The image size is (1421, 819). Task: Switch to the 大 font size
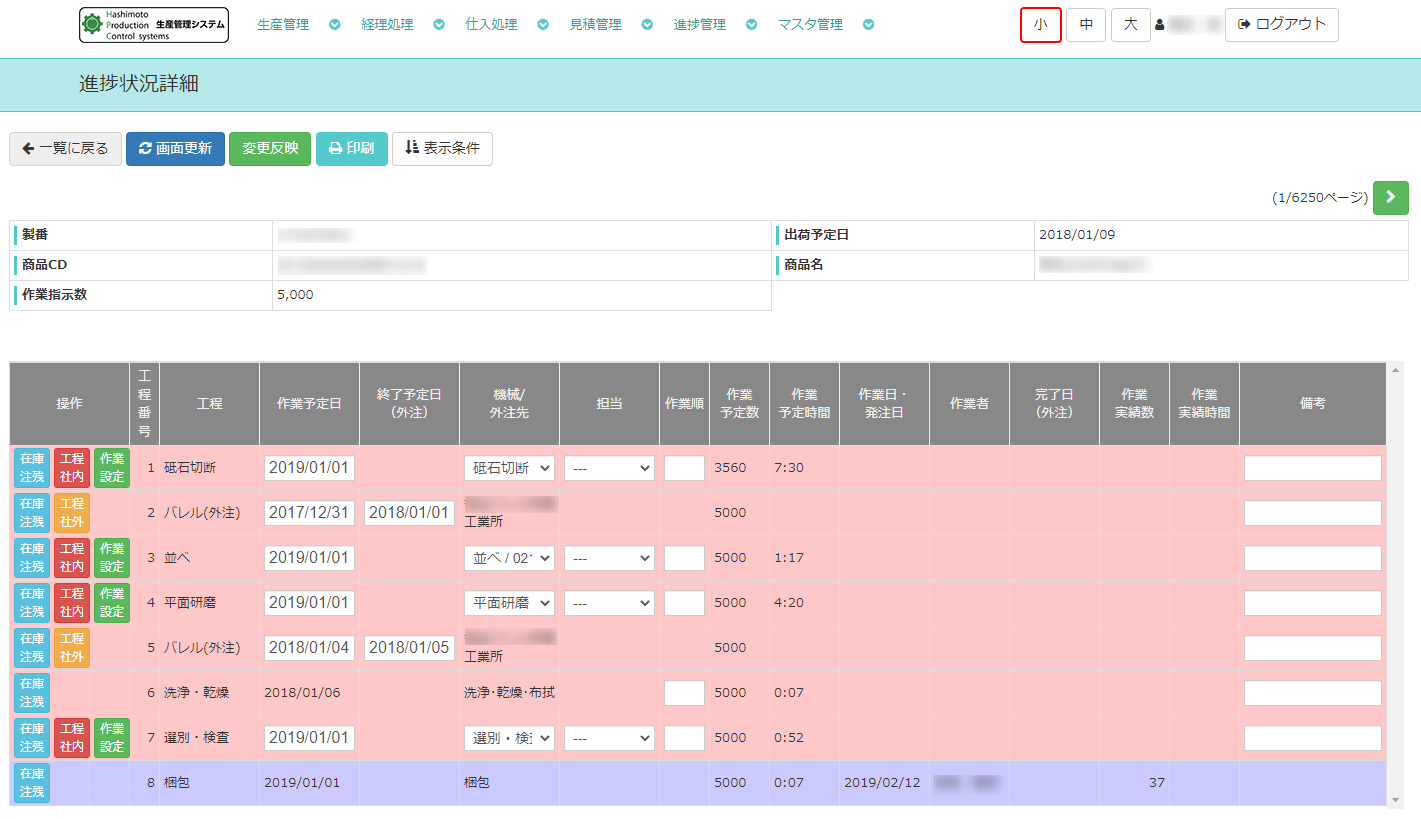point(1130,25)
